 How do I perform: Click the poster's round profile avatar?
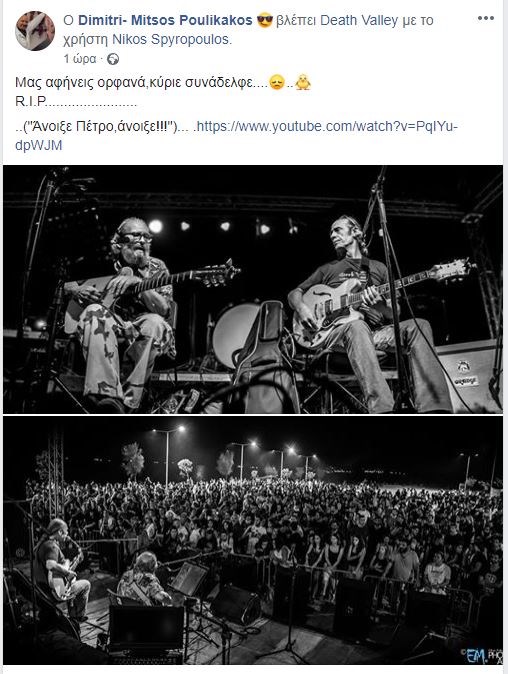coord(35,31)
